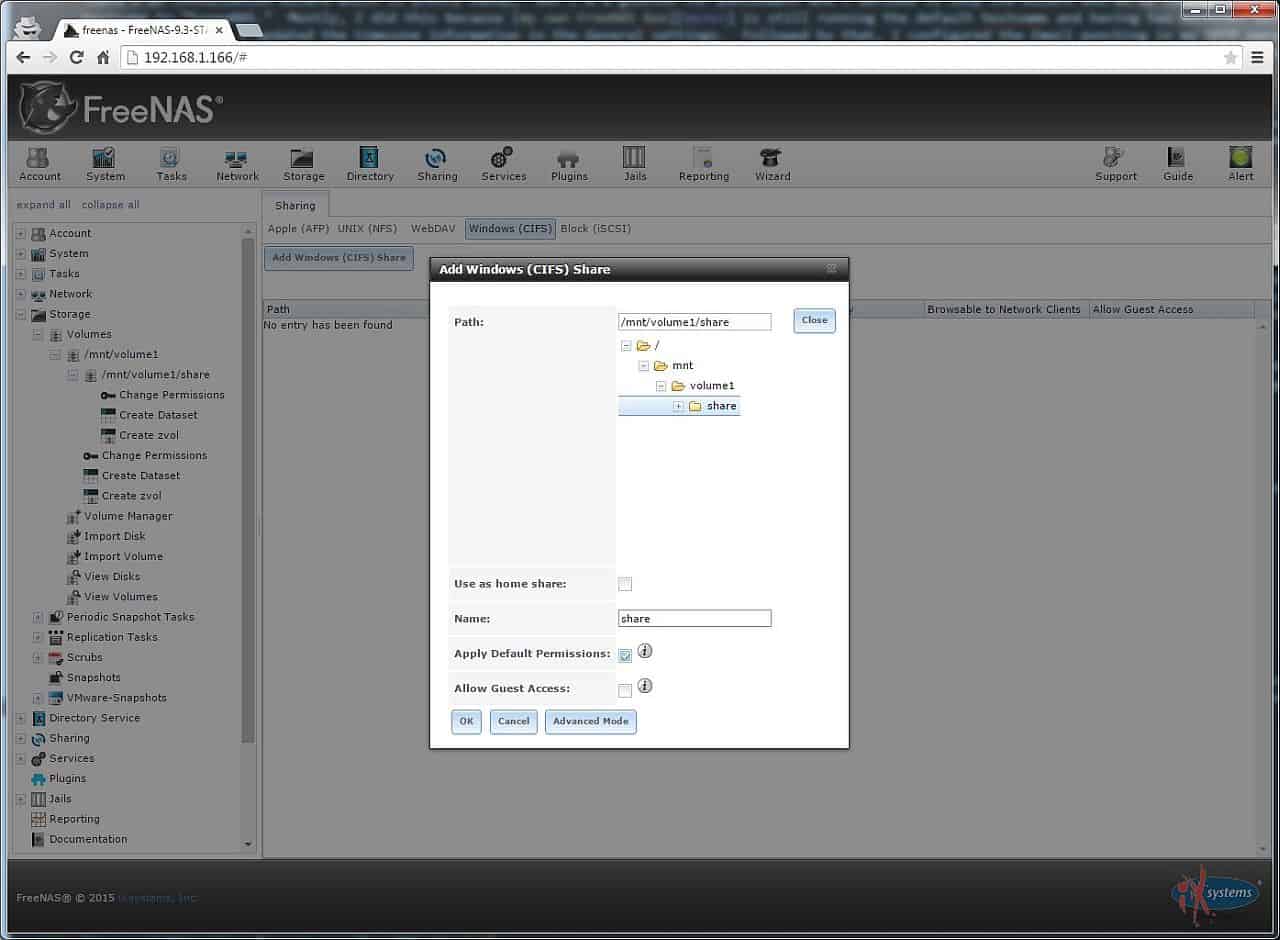Expand Periodic Snapshot Tasks in sidebar
The width and height of the screenshot is (1280, 940).
[38, 617]
